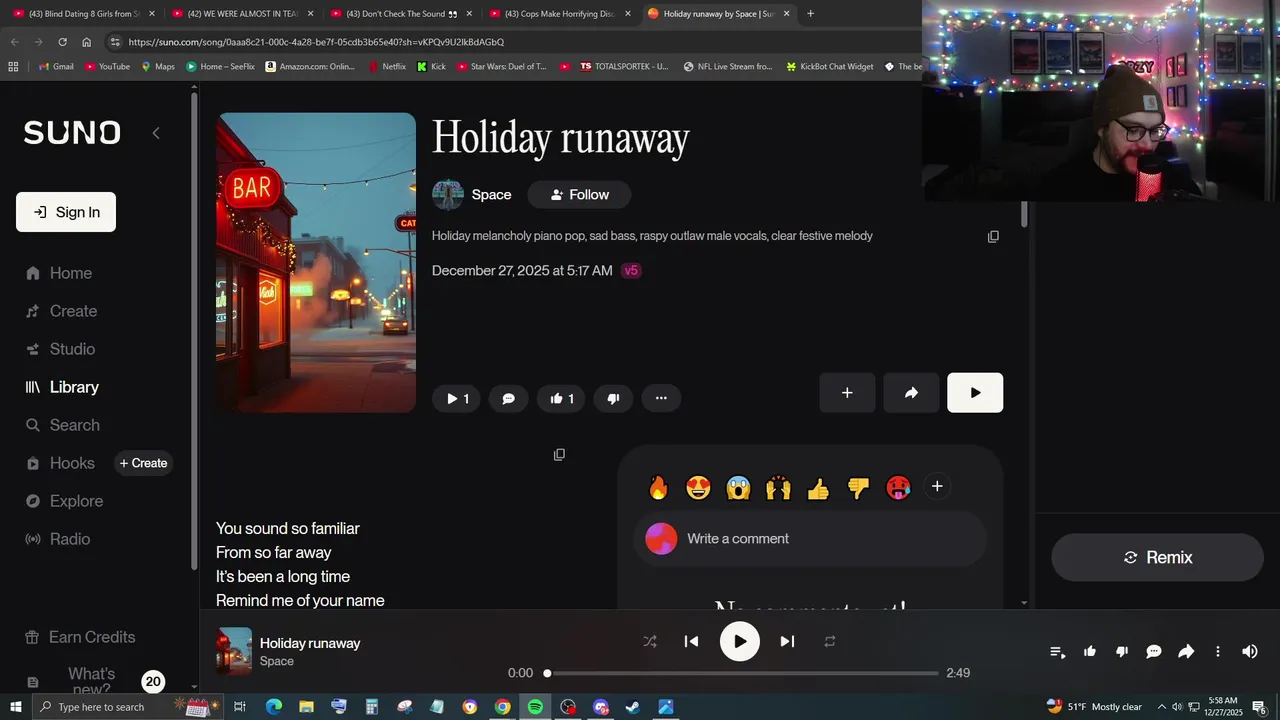Dislike the song with thumbs down under cover
The height and width of the screenshot is (720, 1280).
[613, 398]
